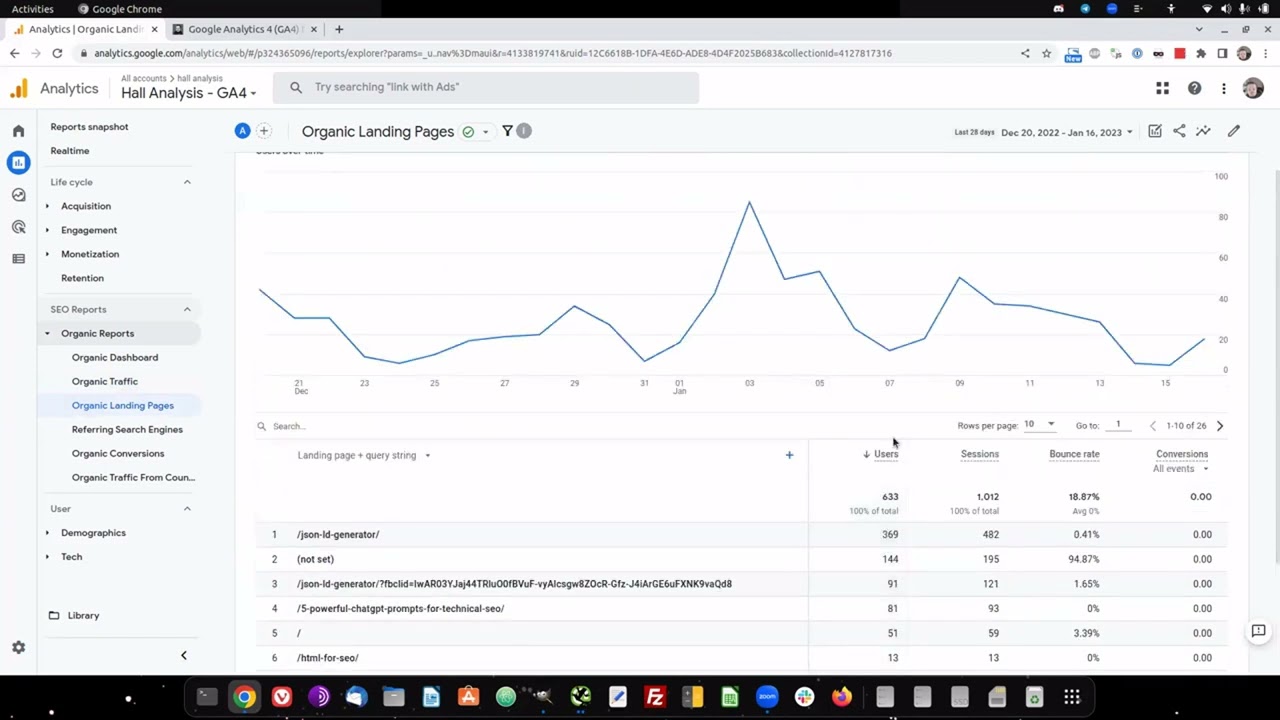Open the Advertising icon in left rail
Viewport: 1280px width, 720px height.
click(x=18, y=227)
